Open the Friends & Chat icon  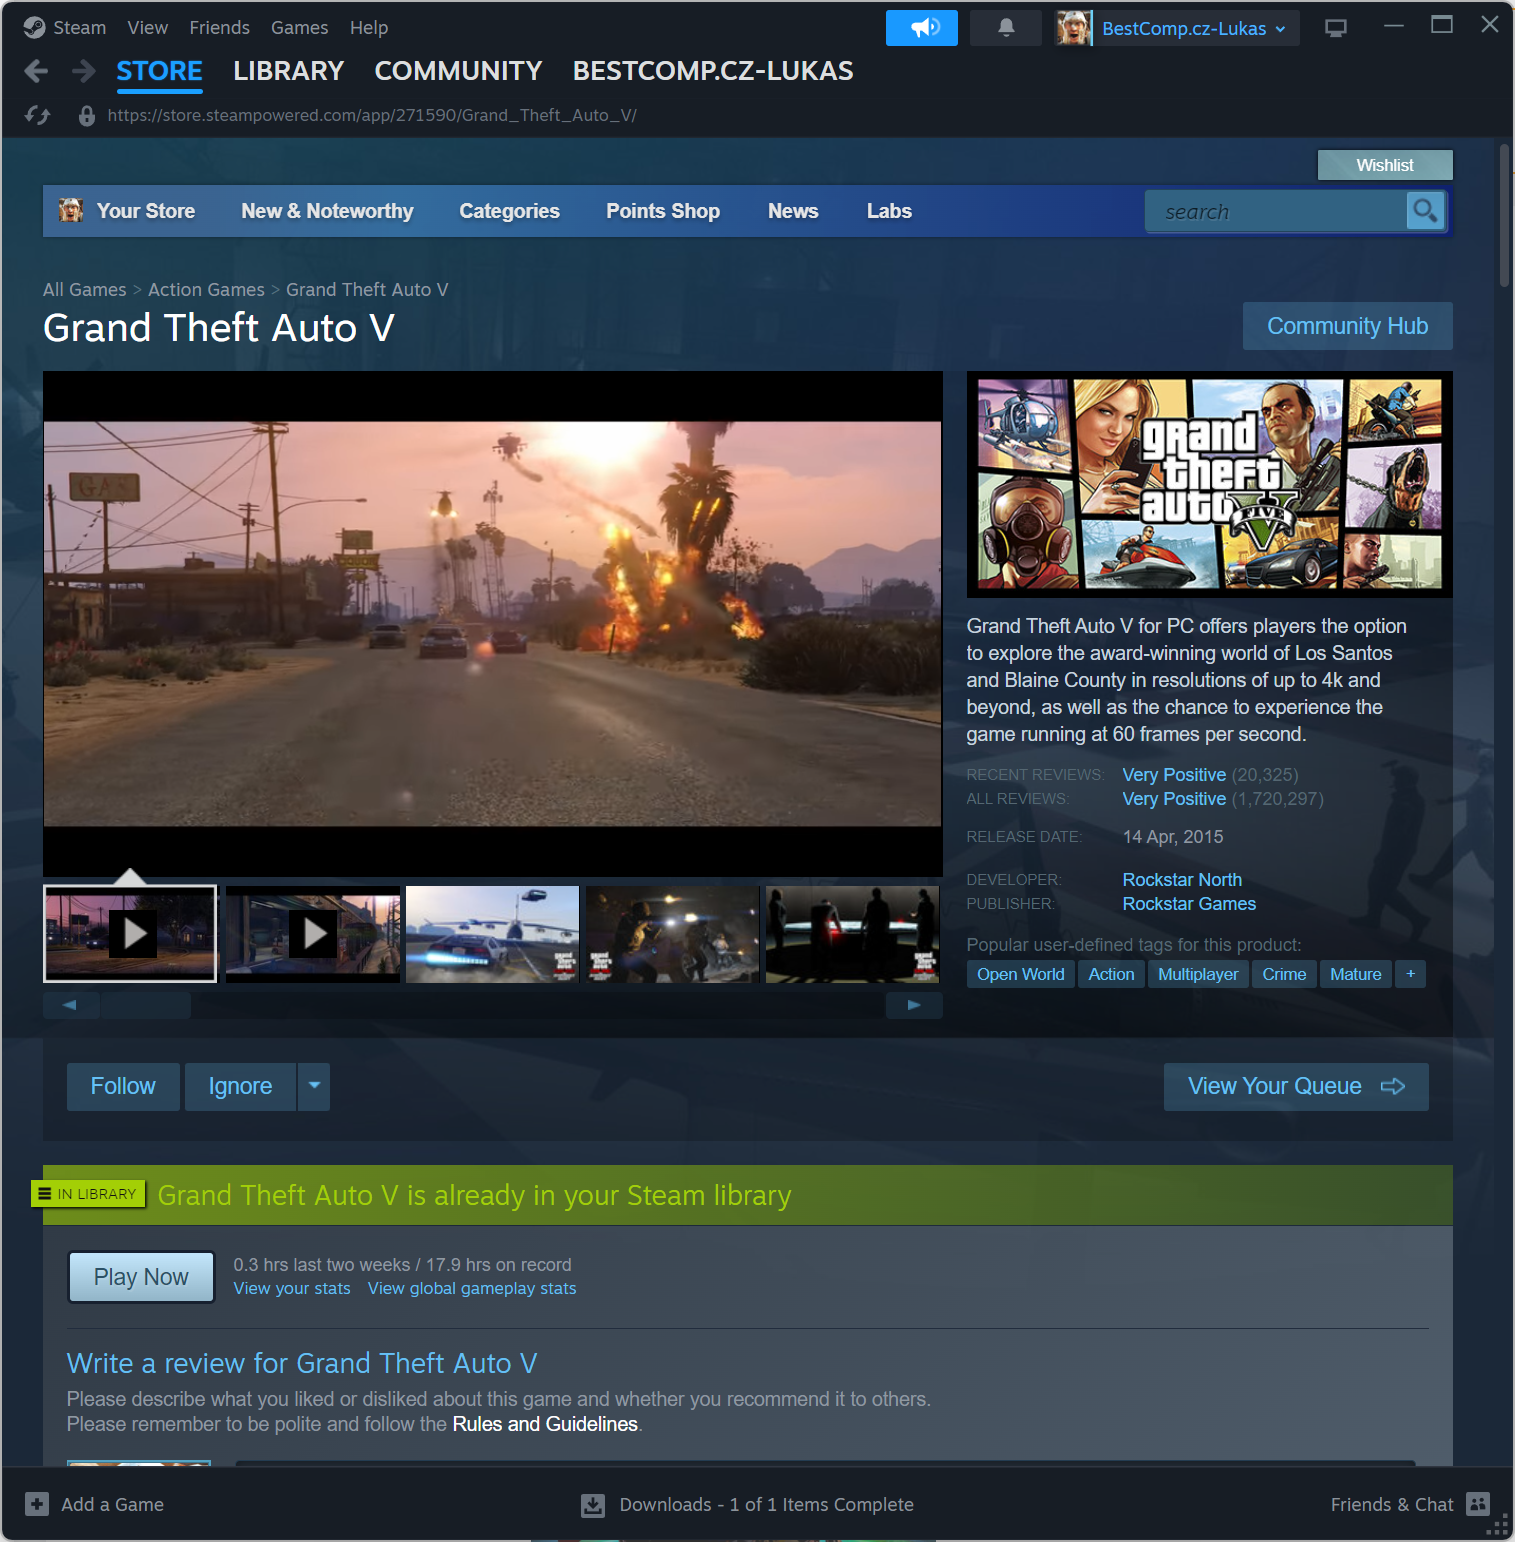pos(1478,1504)
